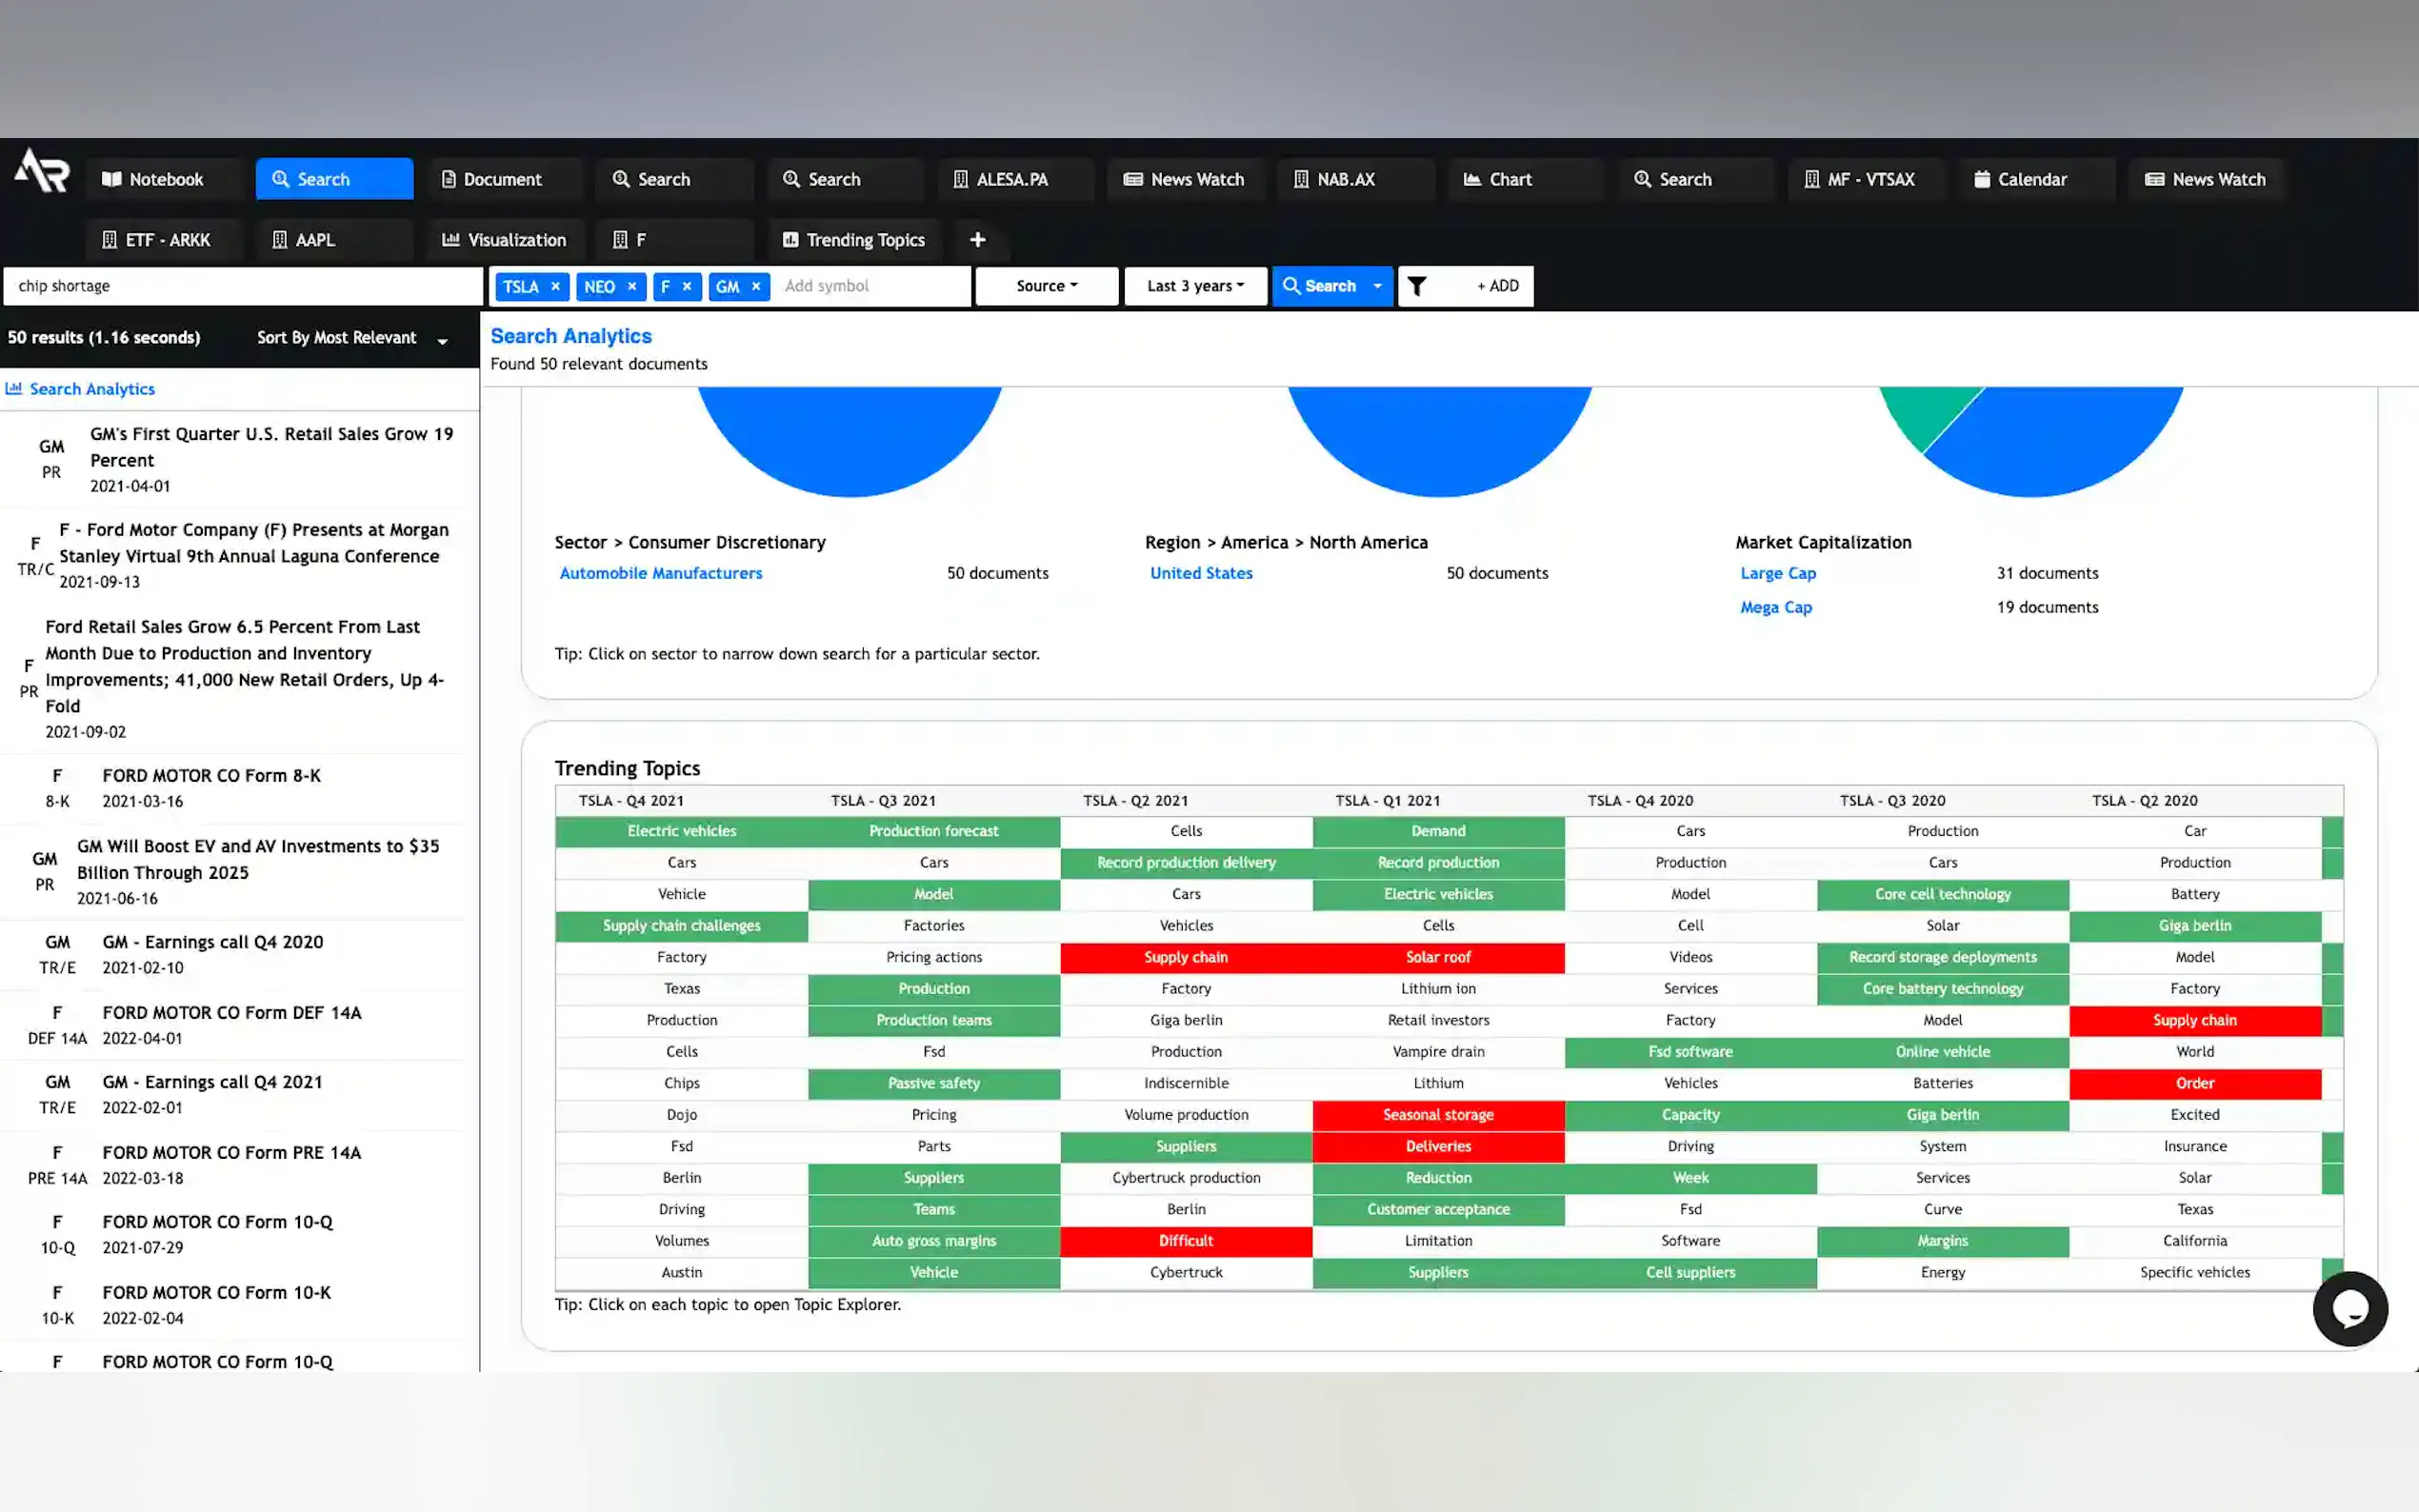Remove the TSLA symbol chip
The width and height of the screenshot is (2419, 1512).
point(555,286)
